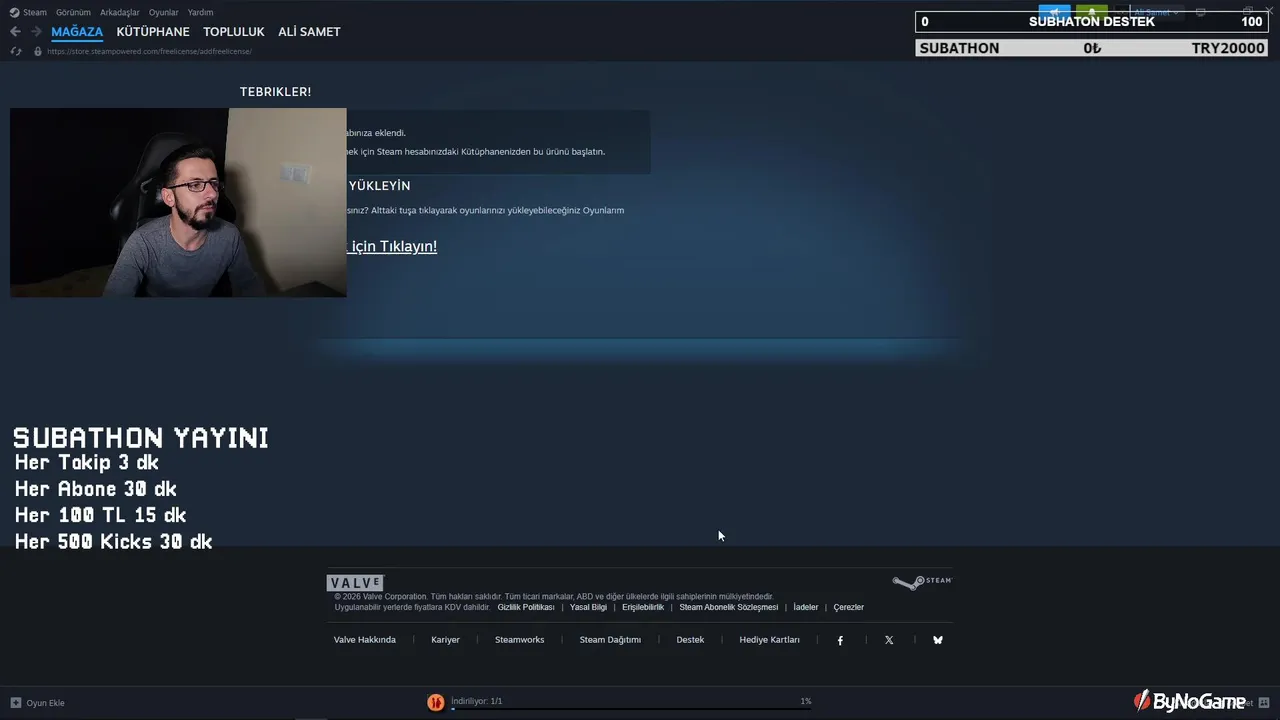Open the Arkadaşlar menu
The height and width of the screenshot is (720, 1280).
point(120,12)
